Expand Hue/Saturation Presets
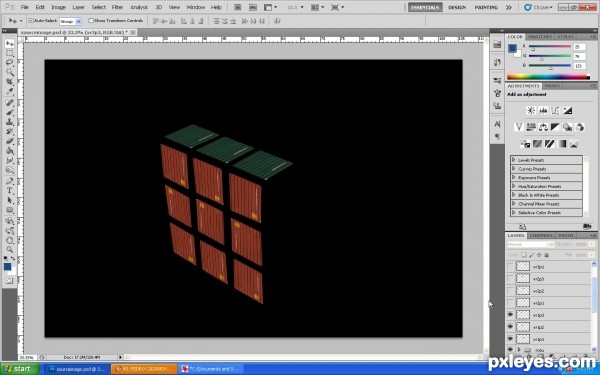Screen dimensions: 600x375 (514, 186)
